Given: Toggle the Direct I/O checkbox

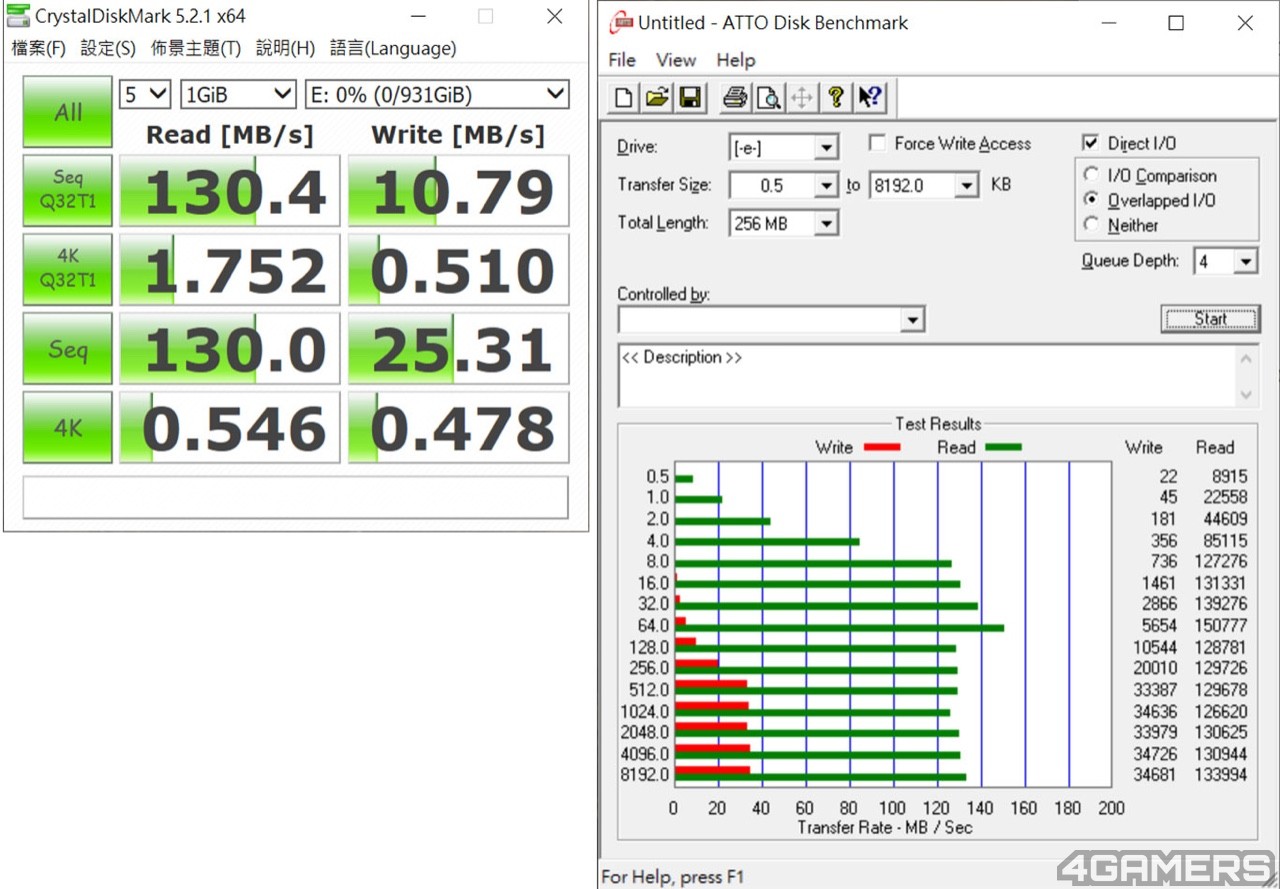Looking at the screenshot, I should 1091,143.
